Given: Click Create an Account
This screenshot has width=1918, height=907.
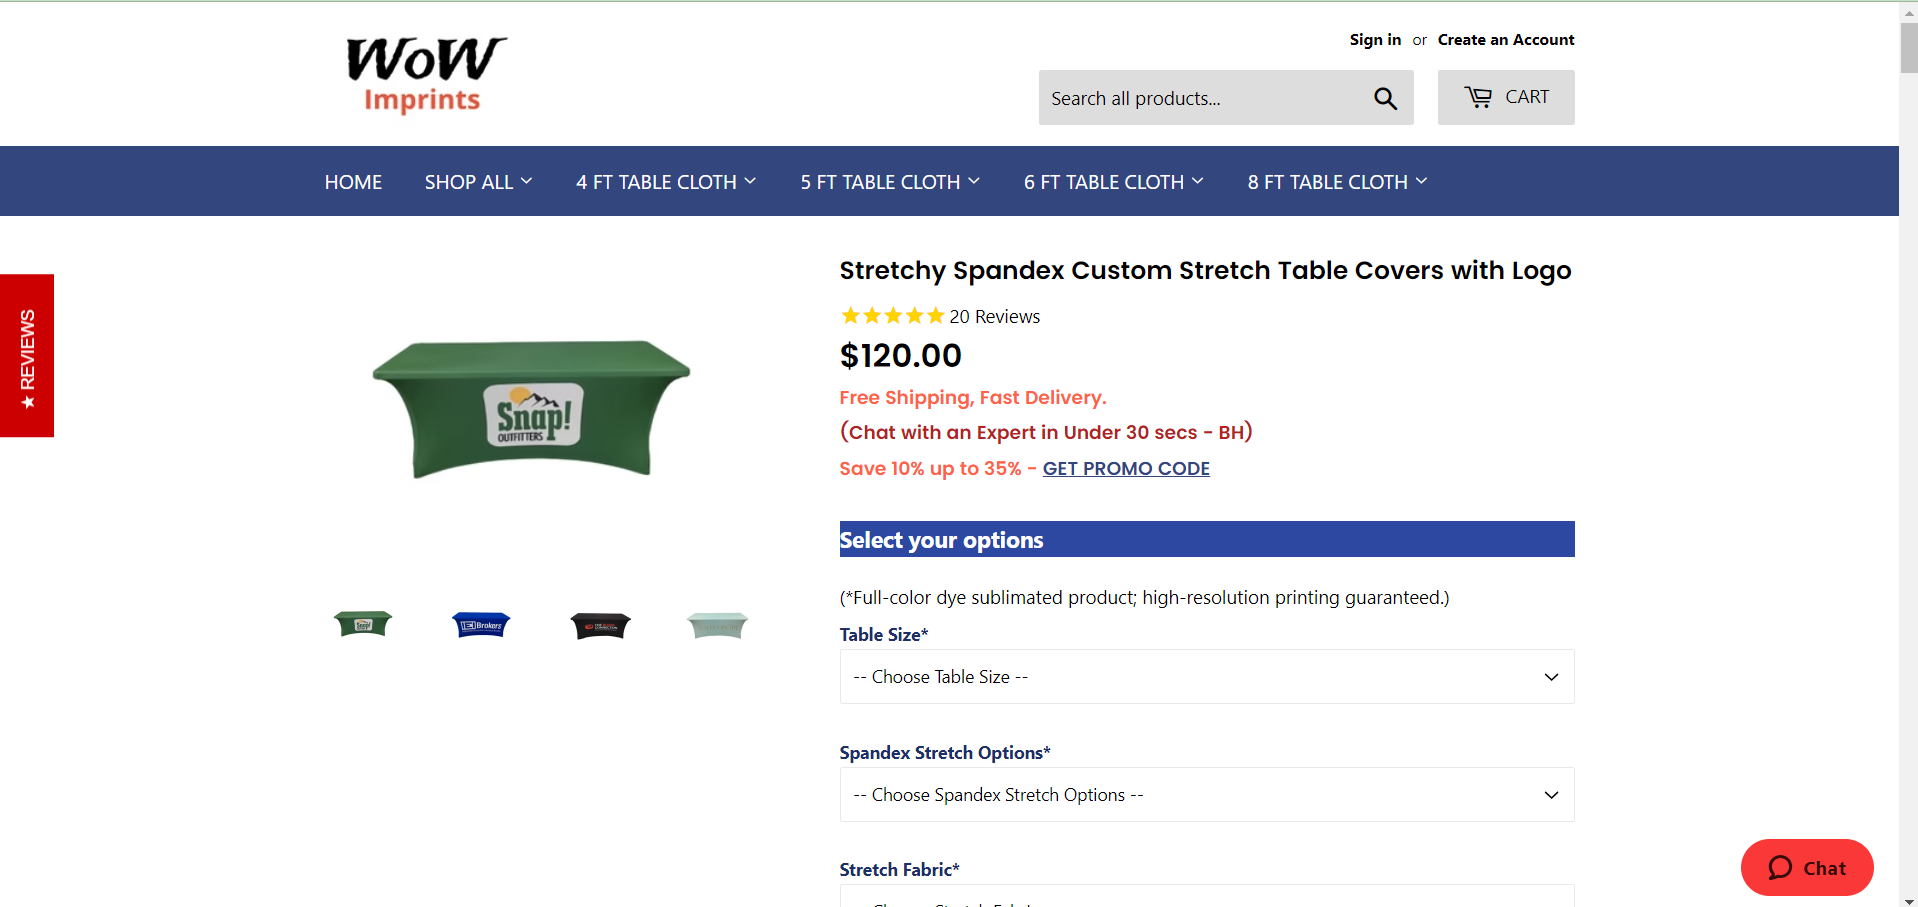Looking at the screenshot, I should [x=1505, y=40].
